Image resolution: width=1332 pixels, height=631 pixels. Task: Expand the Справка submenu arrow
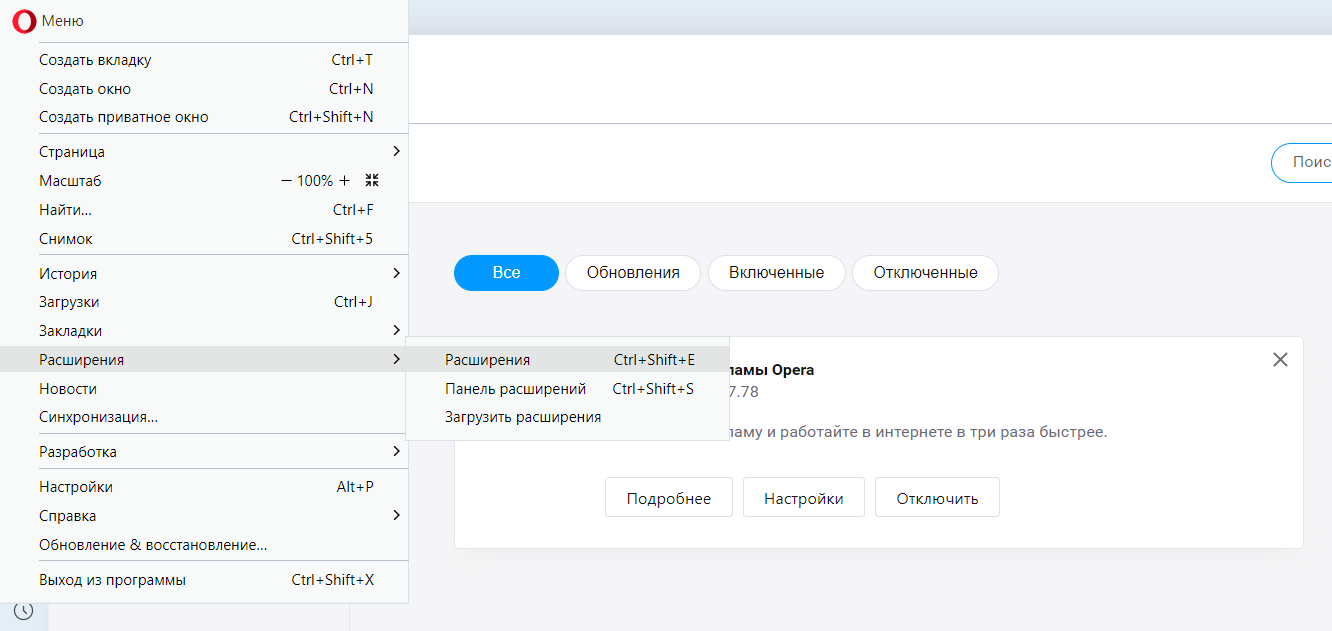pos(397,515)
